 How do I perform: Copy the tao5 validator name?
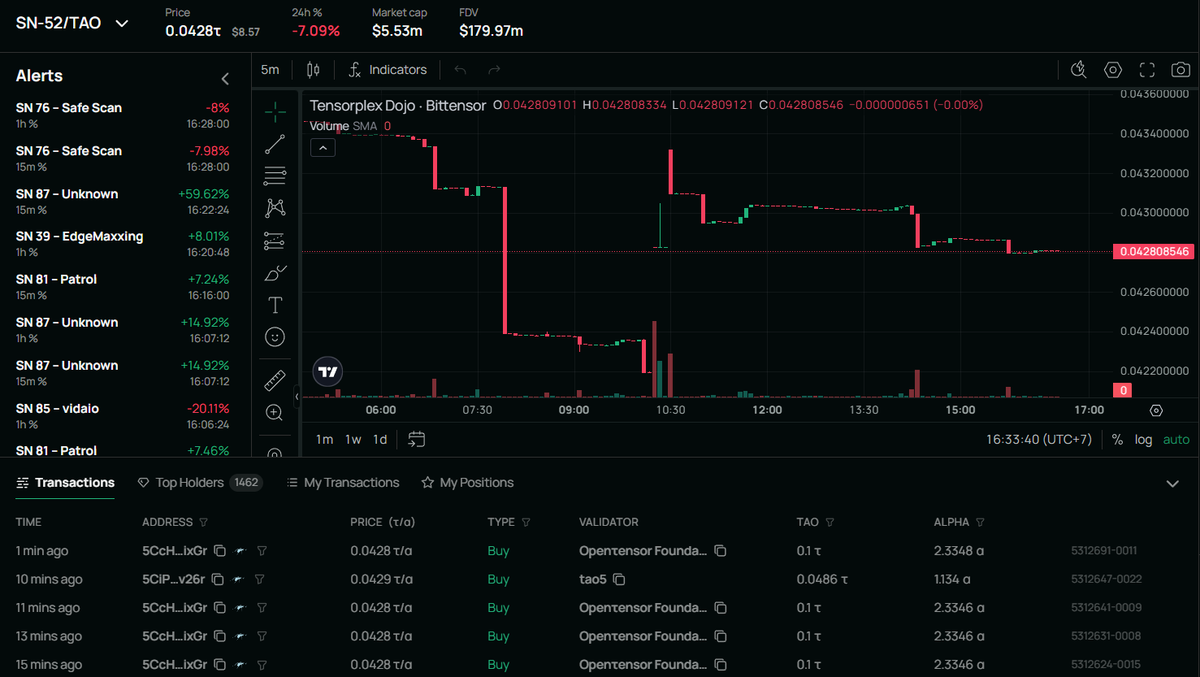pyautogui.click(x=619, y=579)
